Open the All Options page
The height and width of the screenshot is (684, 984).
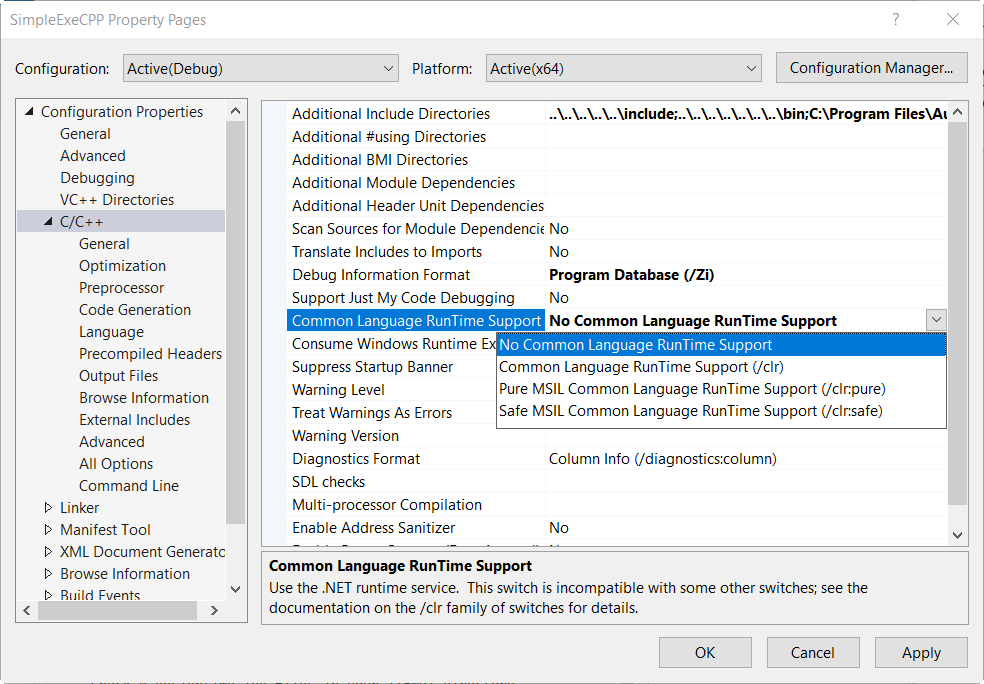click(116, 463)
